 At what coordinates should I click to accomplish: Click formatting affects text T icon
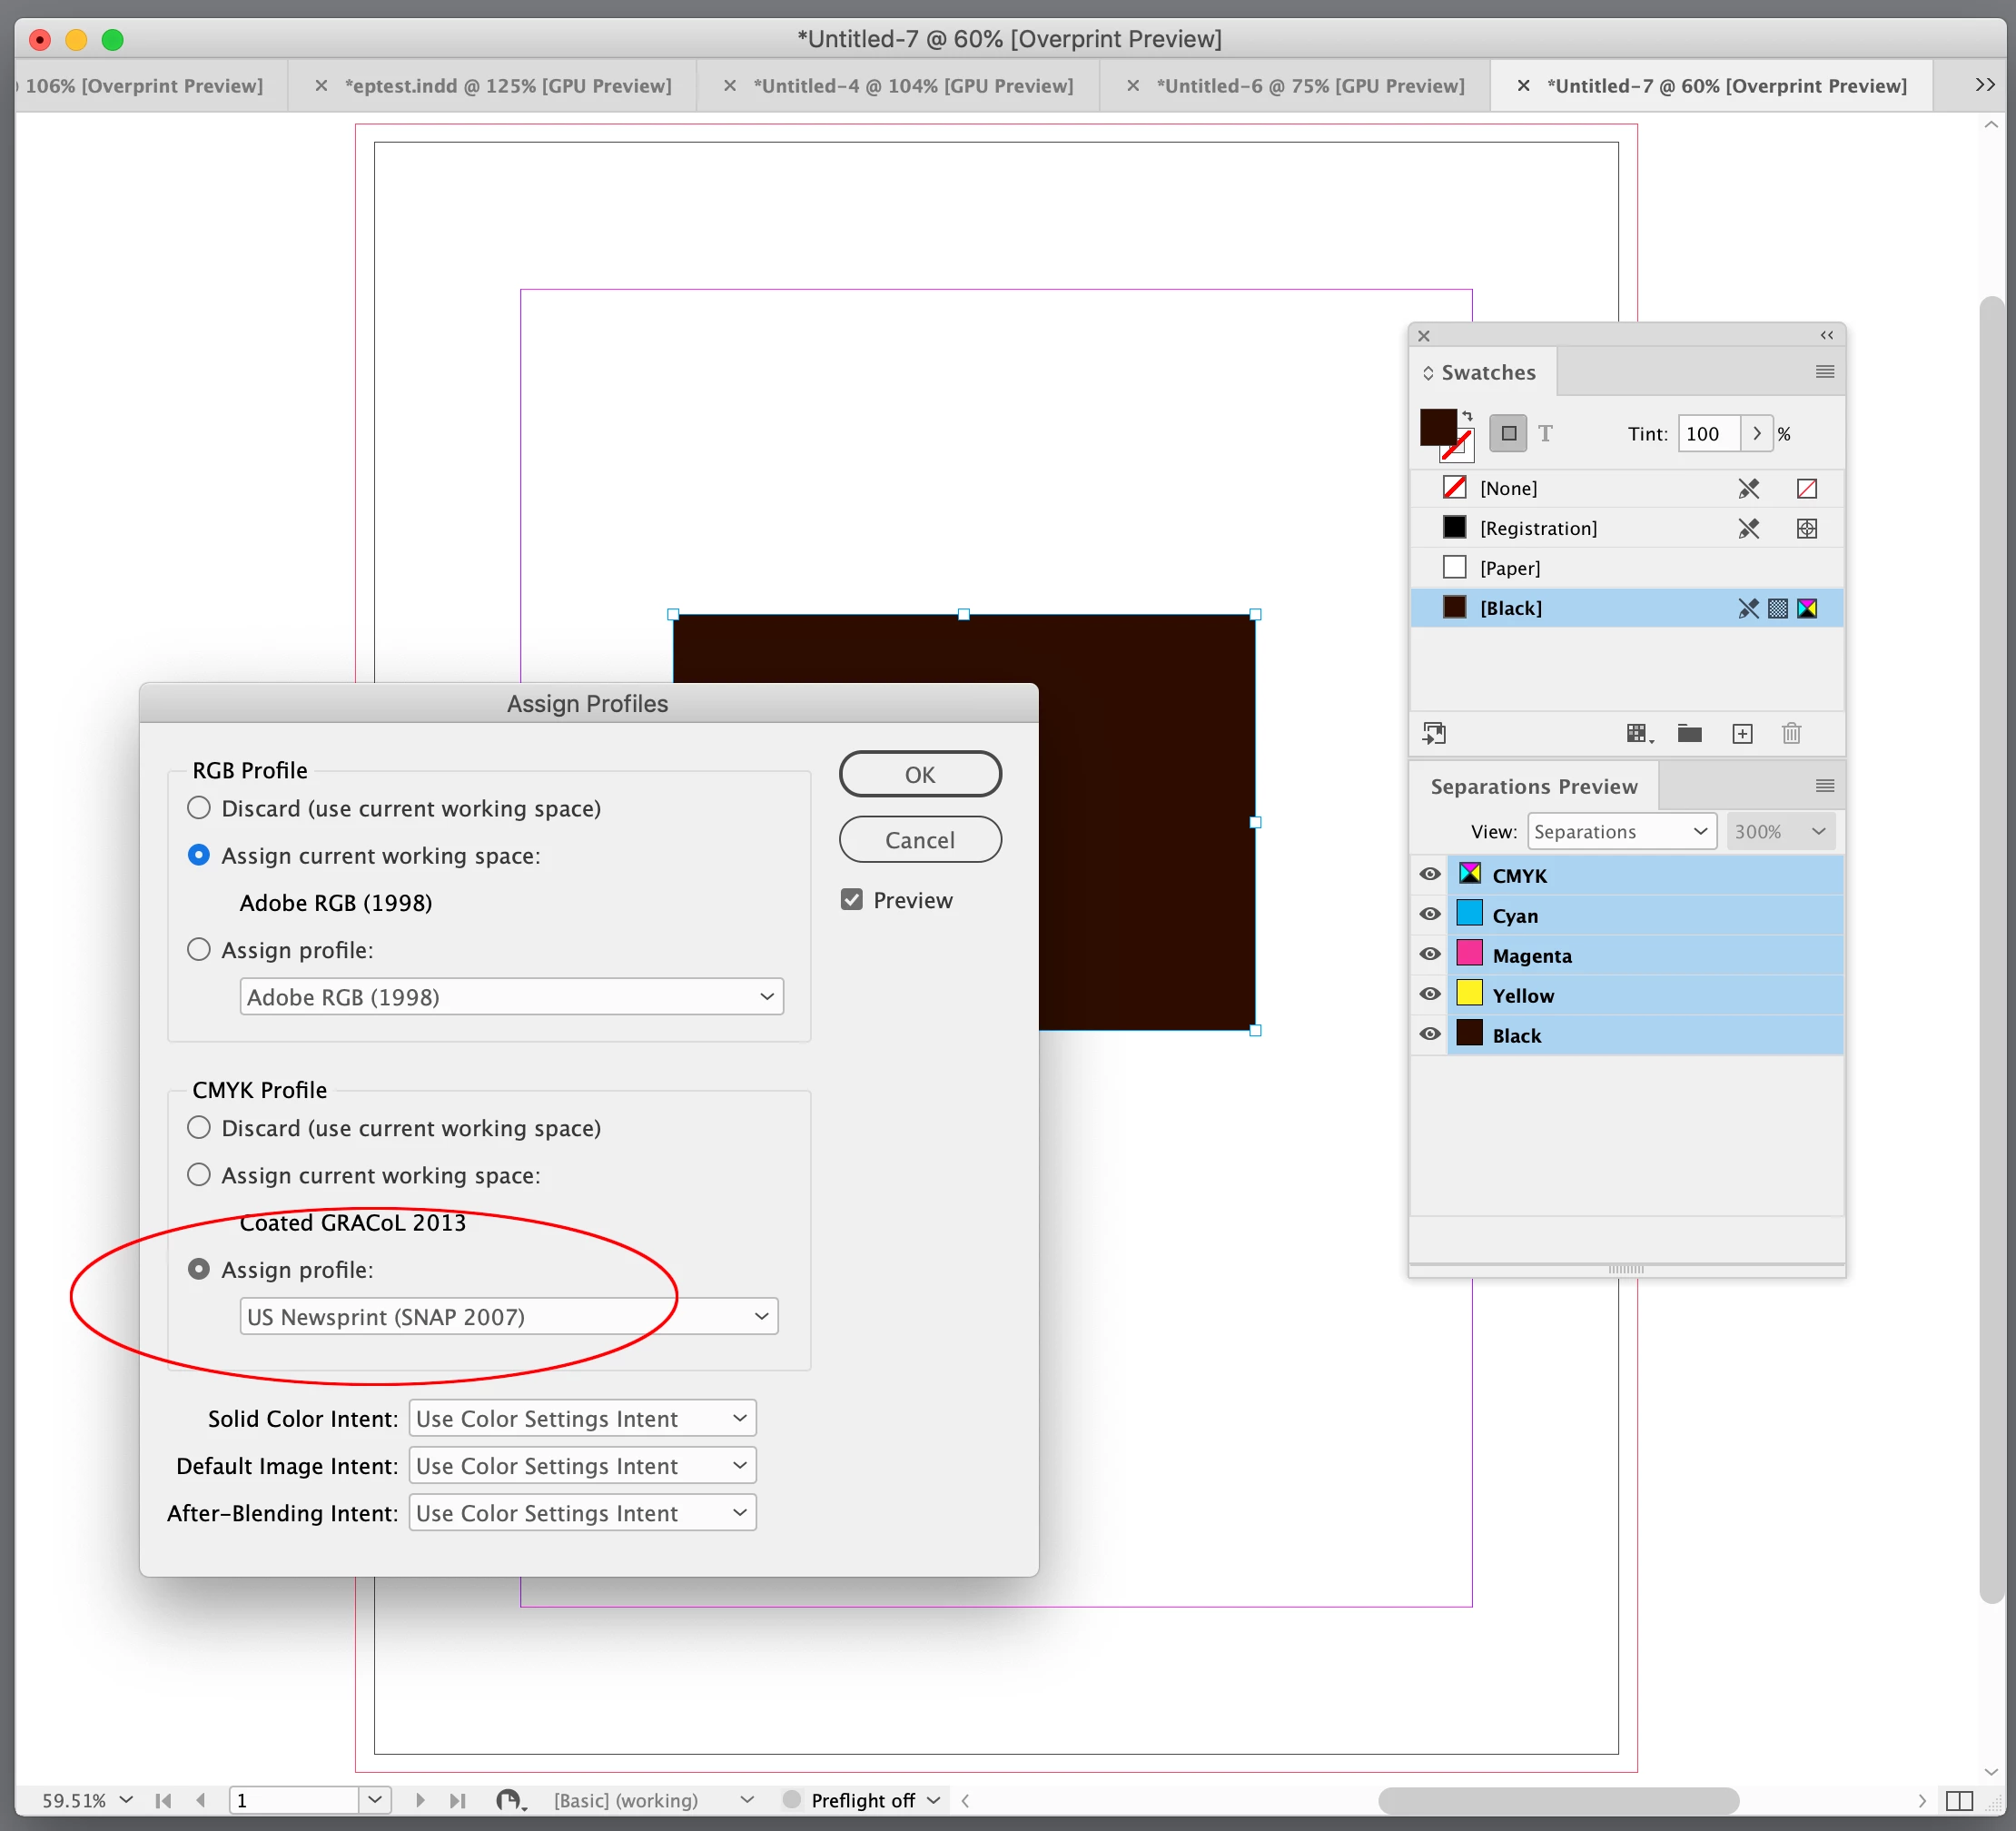click(1545, 434)
